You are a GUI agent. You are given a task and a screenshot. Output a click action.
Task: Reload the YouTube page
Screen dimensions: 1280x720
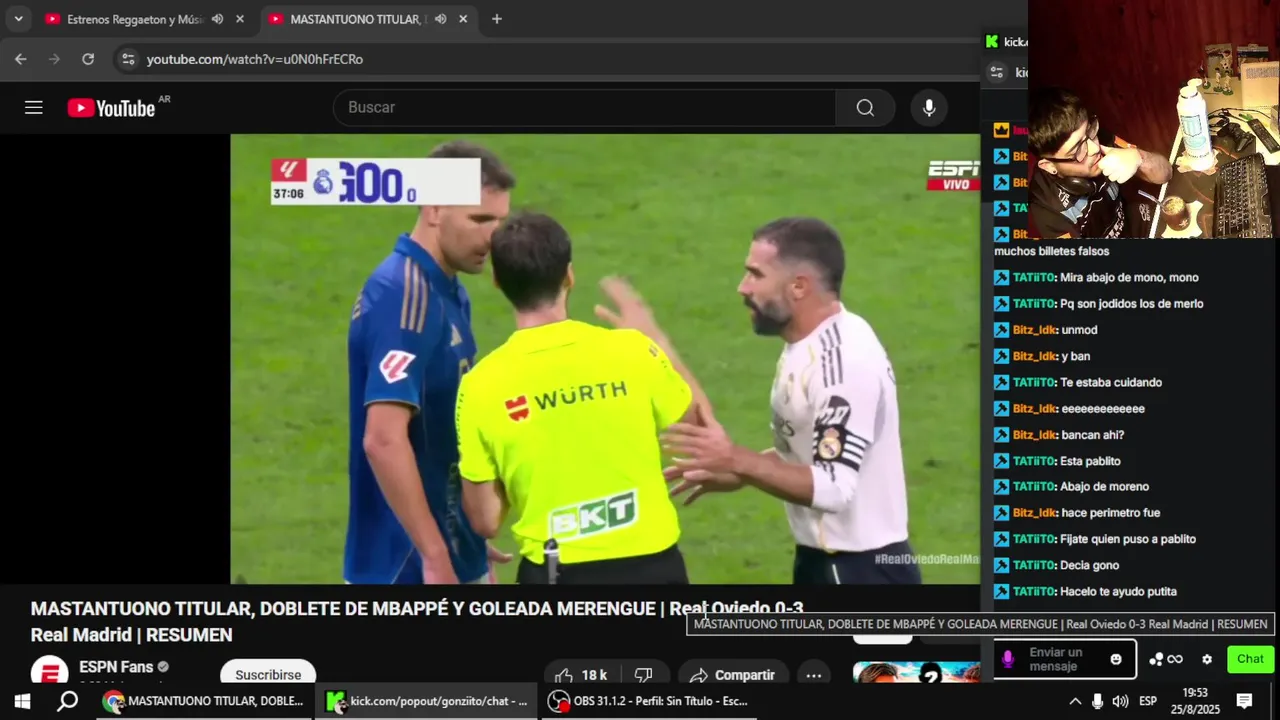point(88,59)
